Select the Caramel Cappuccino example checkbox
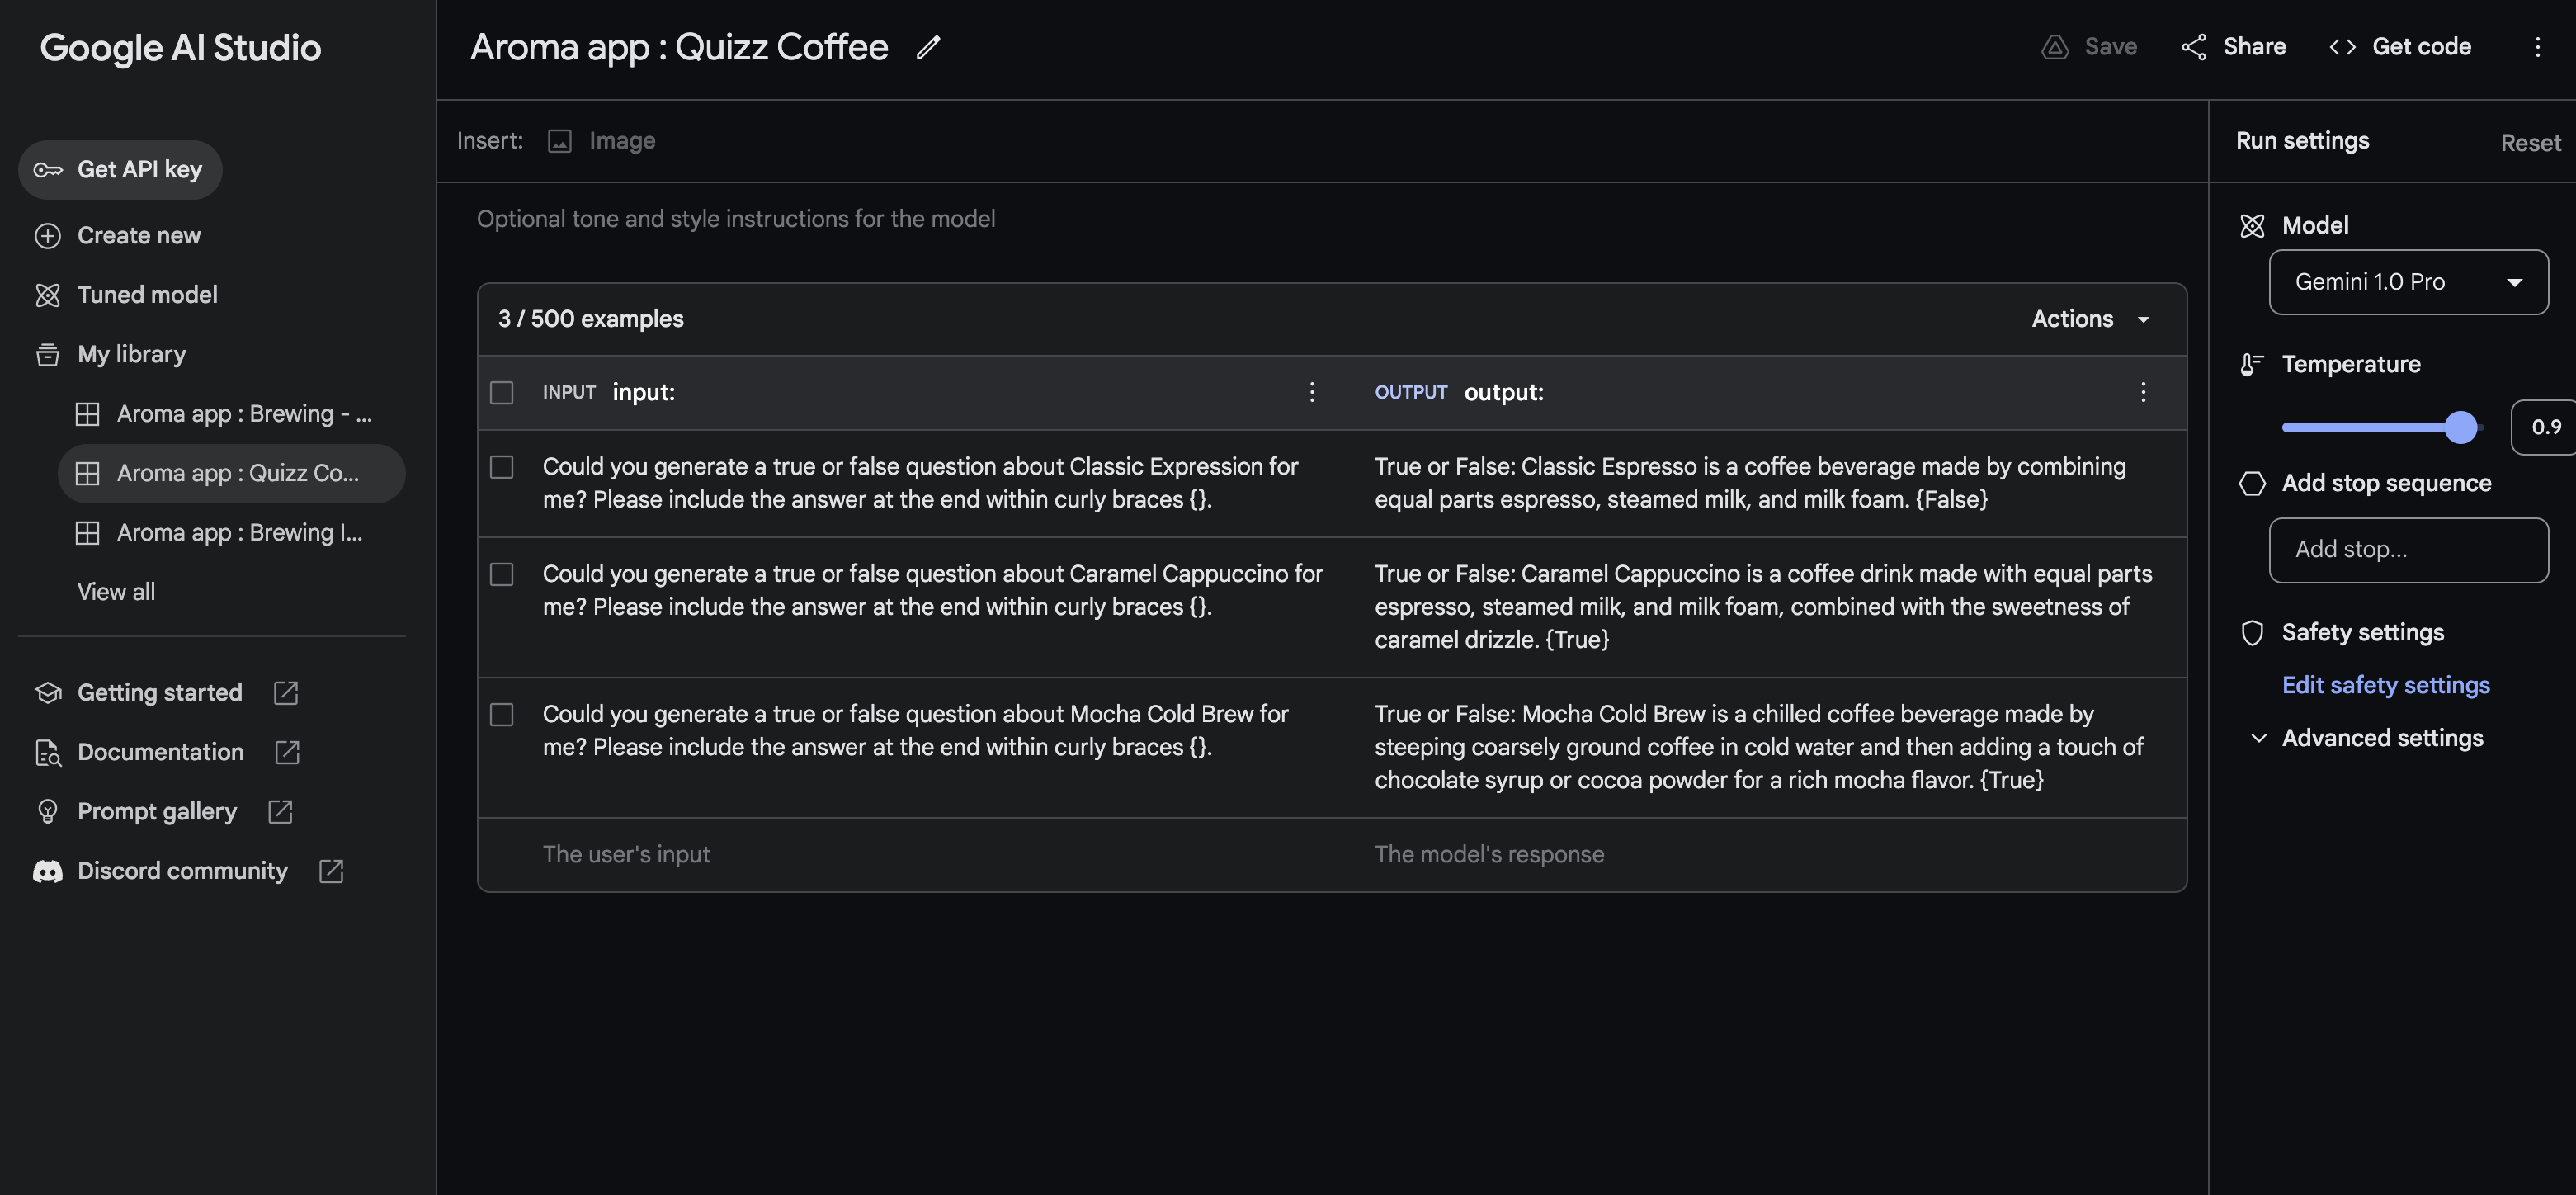The height and width of the screenshot is (1195, 2576). 502,574
